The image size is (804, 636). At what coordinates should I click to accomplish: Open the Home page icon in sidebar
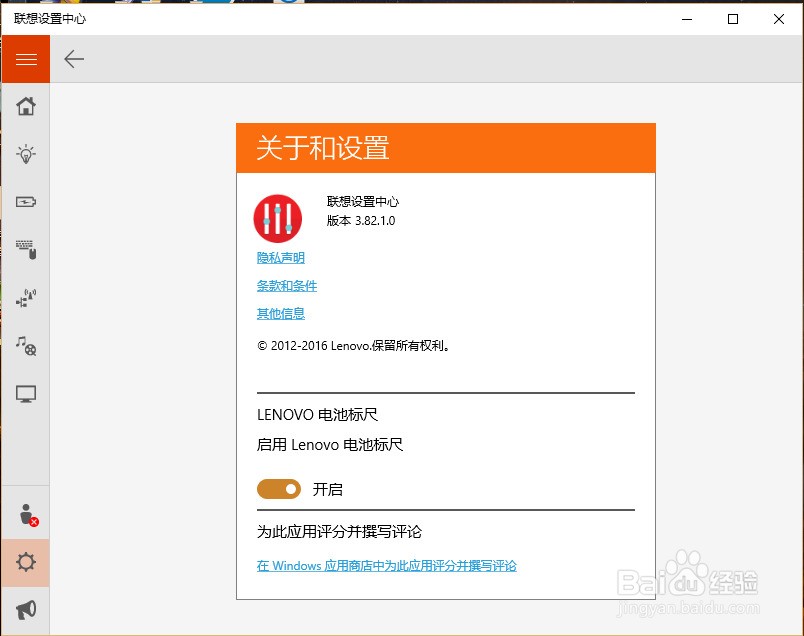(26, 106)
